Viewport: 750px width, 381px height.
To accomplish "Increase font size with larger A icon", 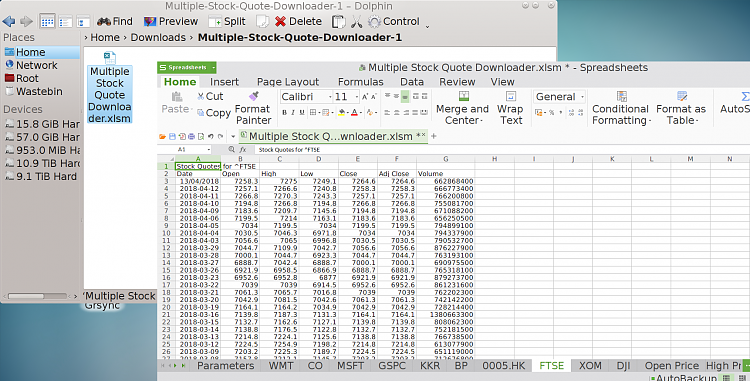I will pyautogui.click(x=365, y=97).
